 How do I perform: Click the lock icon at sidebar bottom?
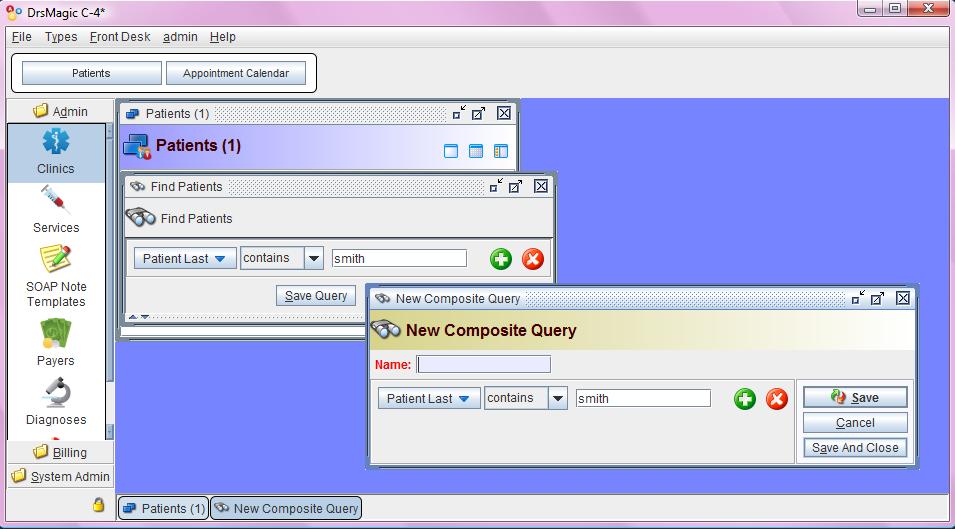(x=98, y=505)
